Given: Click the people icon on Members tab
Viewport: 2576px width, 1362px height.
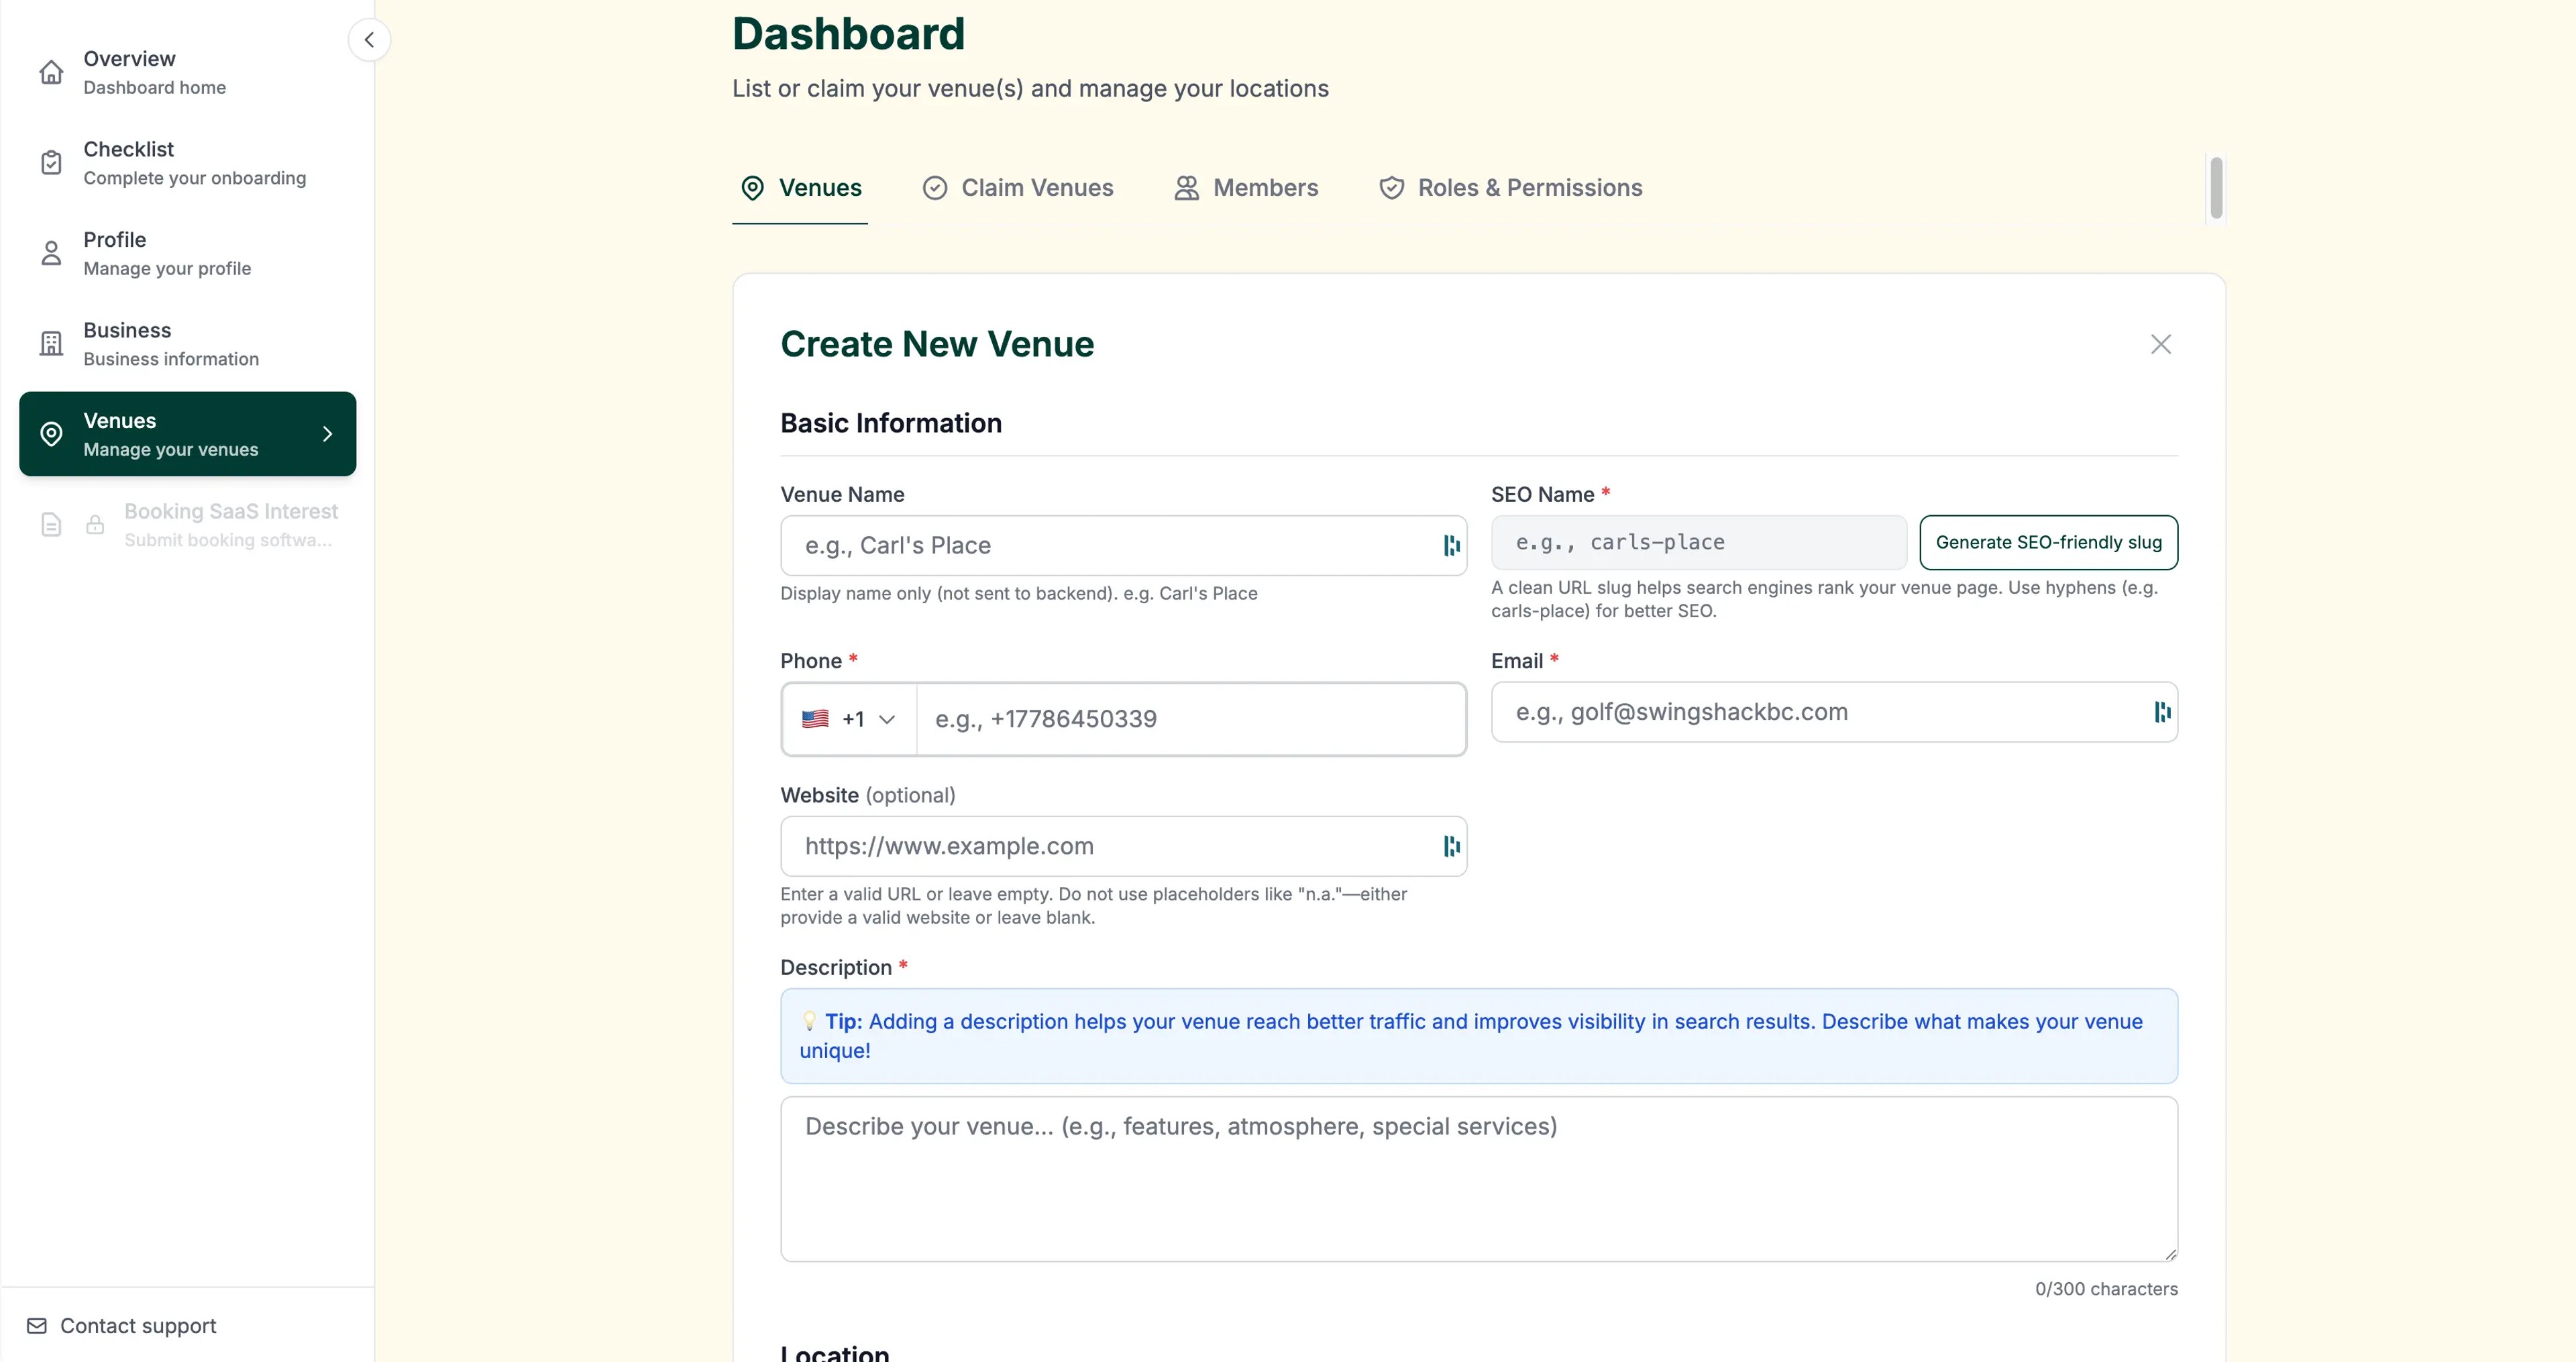Looking at the screenshot, I should pos(1186,188).
